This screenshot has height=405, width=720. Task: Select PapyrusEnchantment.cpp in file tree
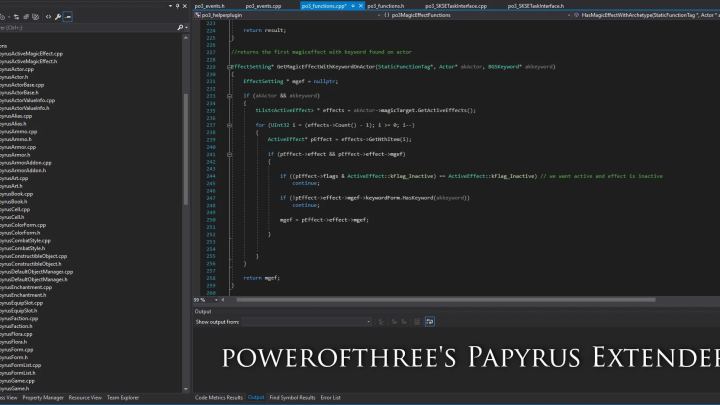coord(26,287)
